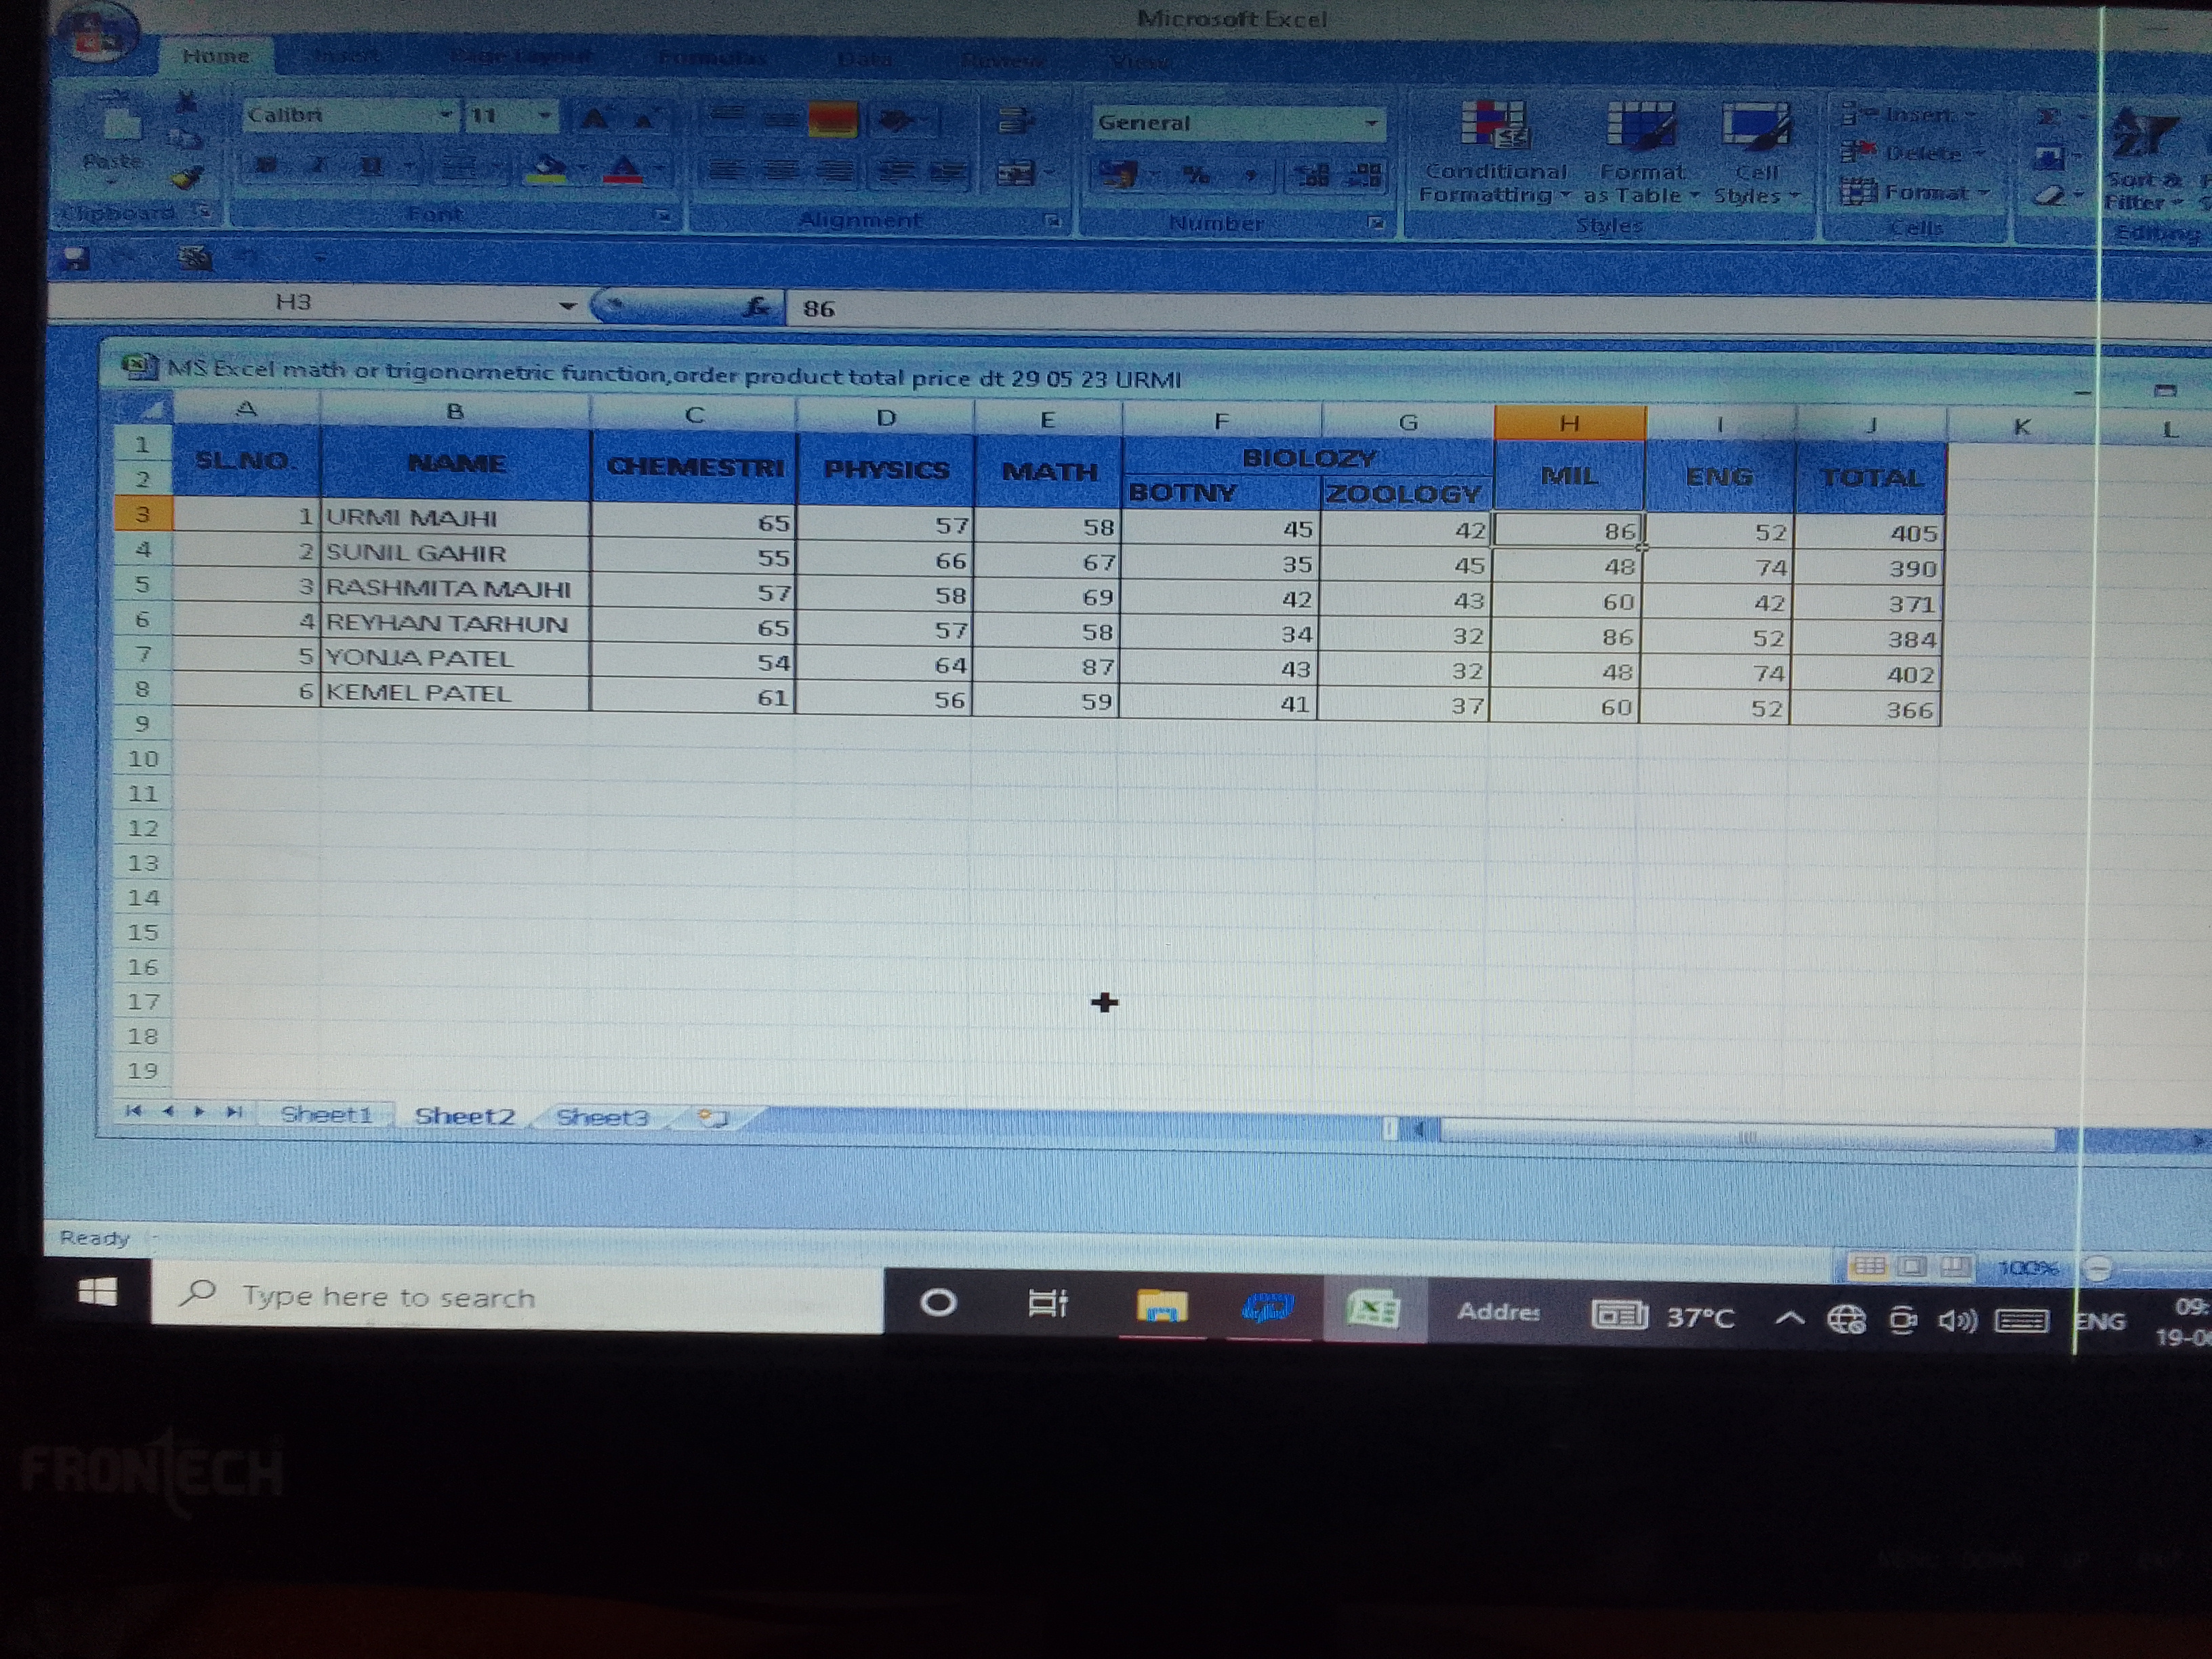Image resolution: width=2212 pixels, height=1659 pixels.
Task: Switch to the Sheet3 tab
Action: click(x=602, y=1117)
